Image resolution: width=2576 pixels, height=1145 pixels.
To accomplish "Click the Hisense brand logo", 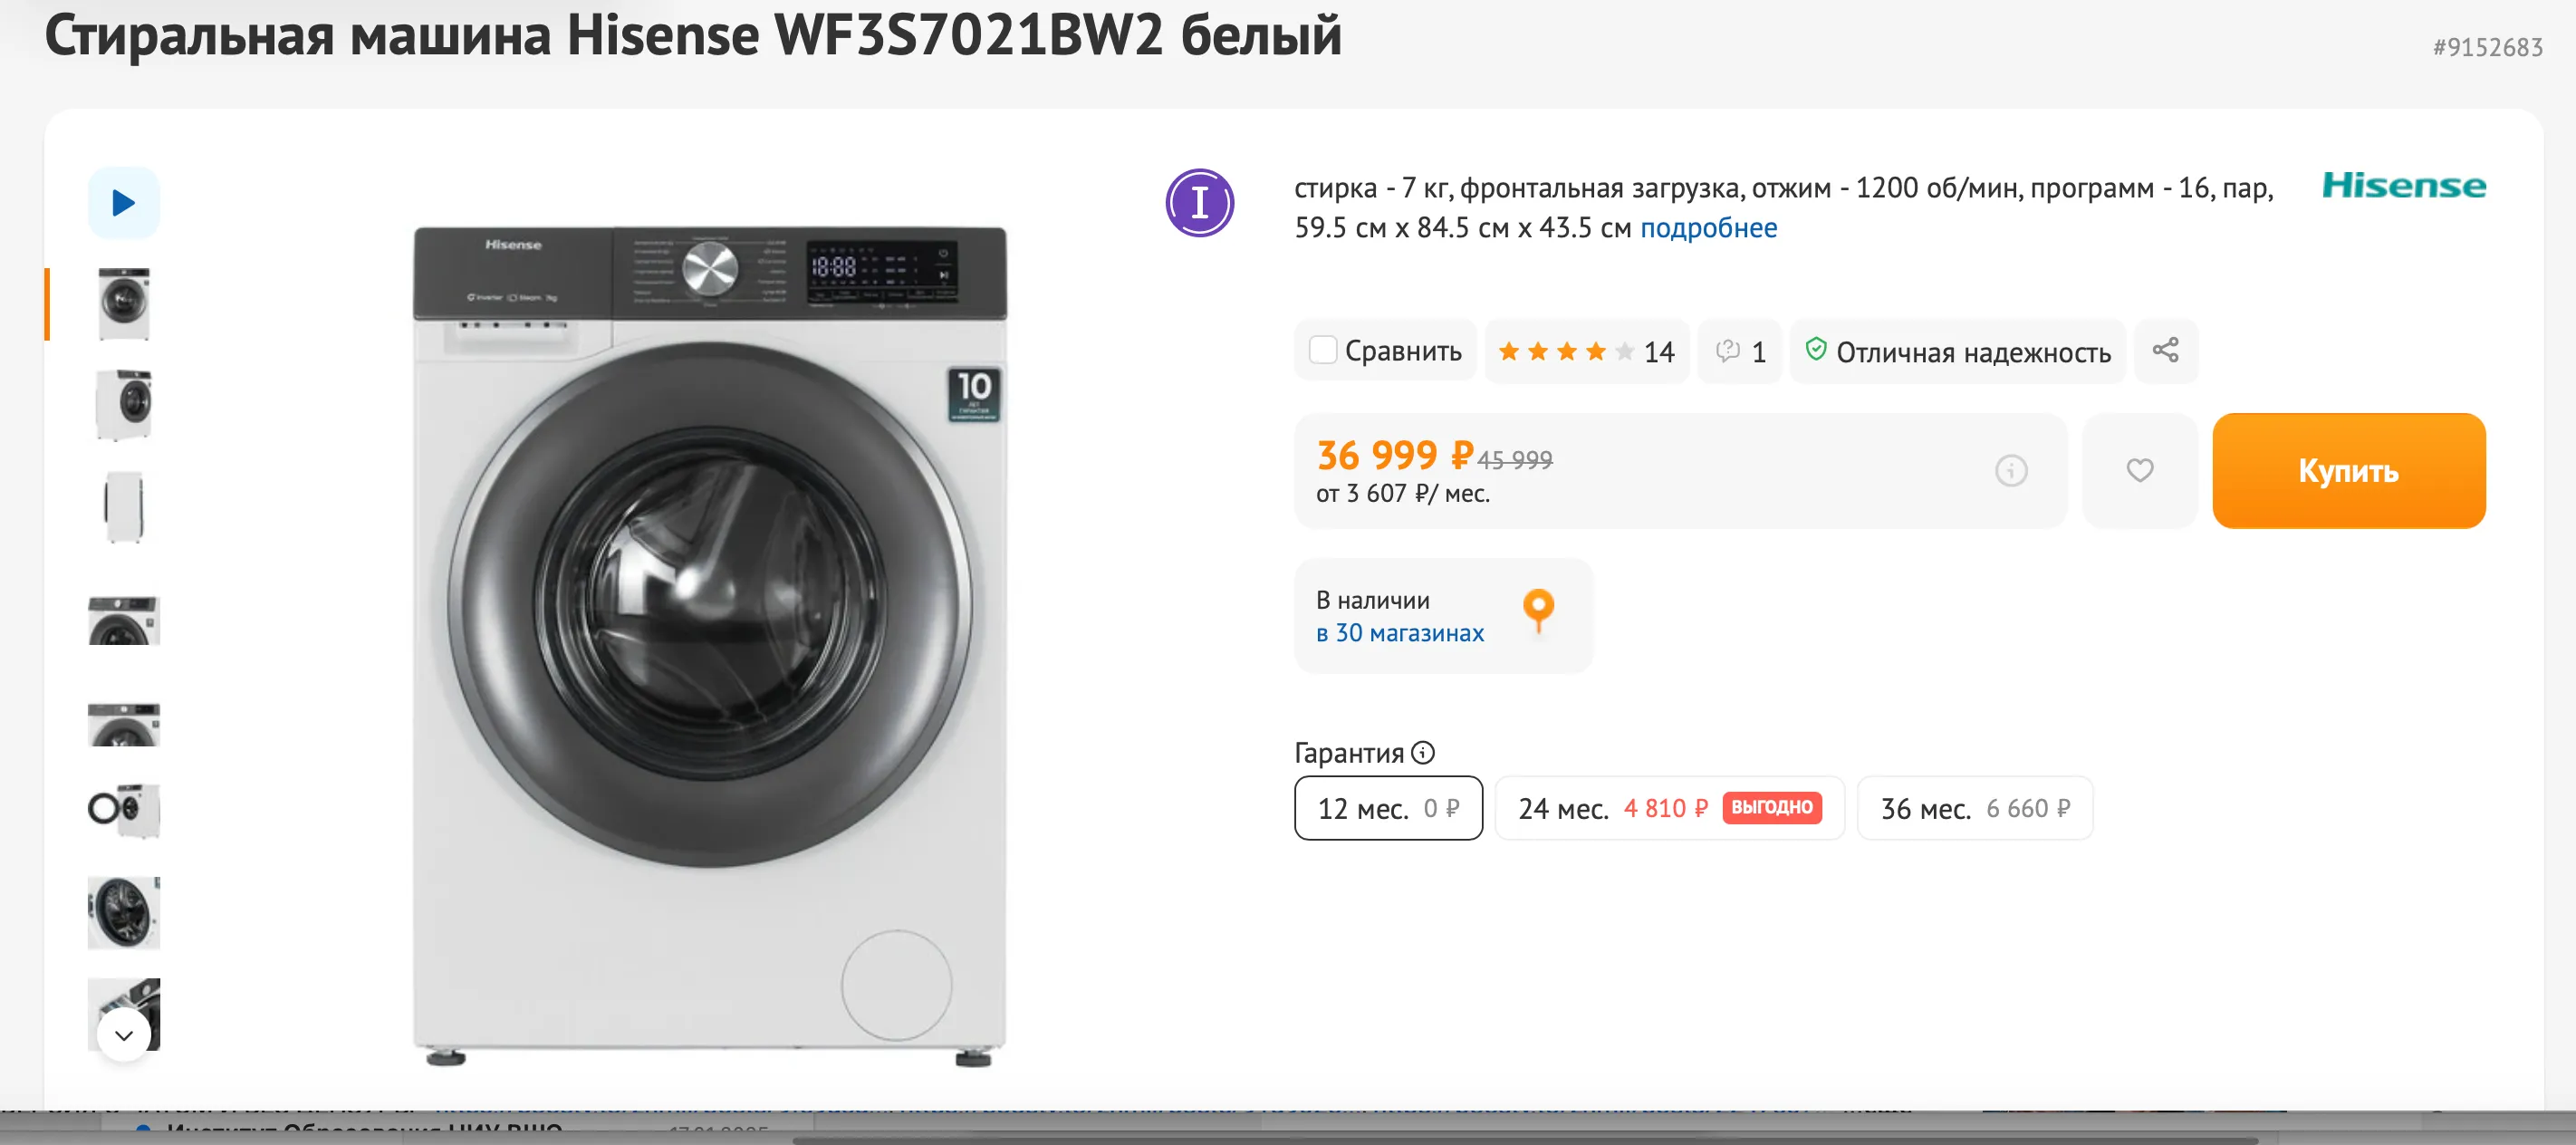I will (x=2403, y=186).
